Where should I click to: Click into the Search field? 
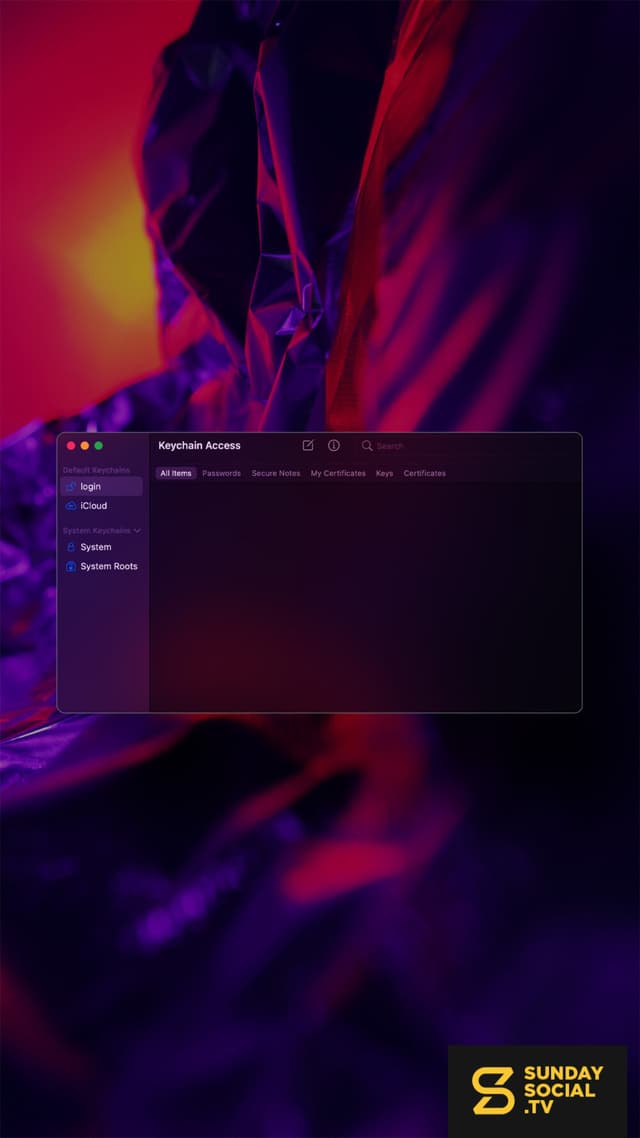467,446
